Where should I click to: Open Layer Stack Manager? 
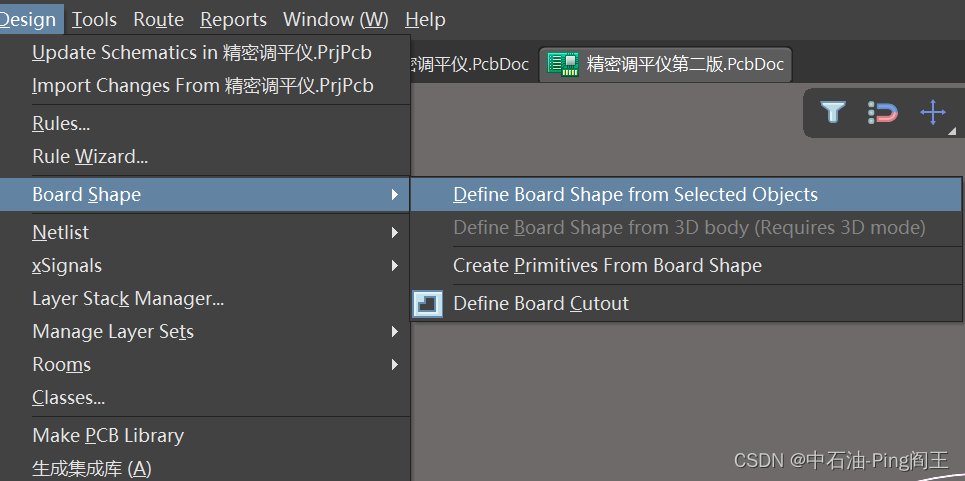pos(128,299)
